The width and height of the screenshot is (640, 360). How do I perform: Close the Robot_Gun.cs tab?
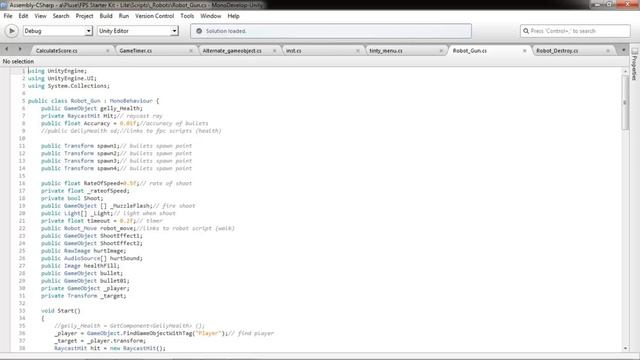tap(524, 51)
